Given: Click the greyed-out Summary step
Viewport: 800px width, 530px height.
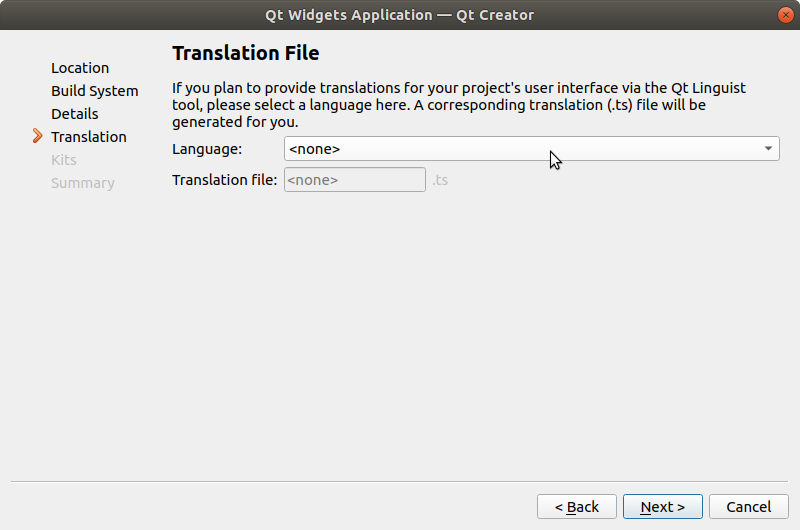Looking at the screenshot, I should (x=83, y=183).
